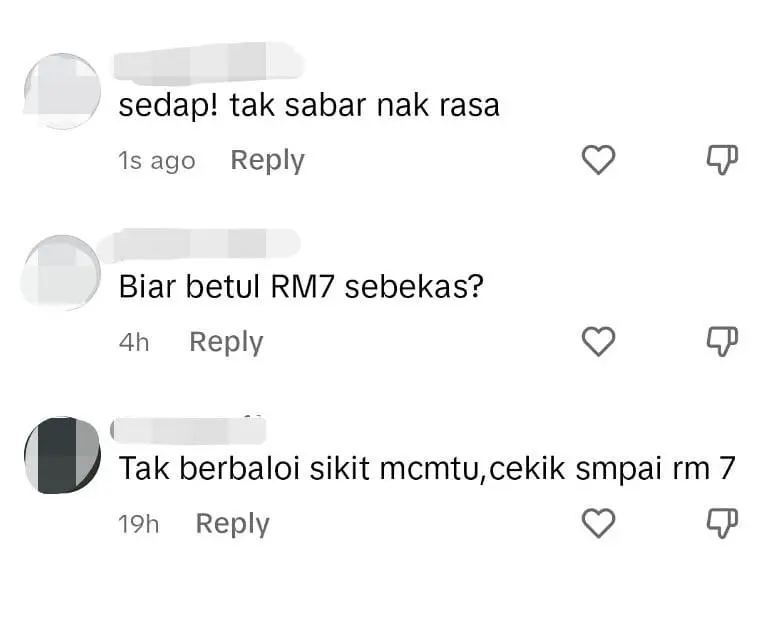This screenshot has height=644, width=768.
Task: Click the '1s ago' timestamp
Action: pos(157,161)
